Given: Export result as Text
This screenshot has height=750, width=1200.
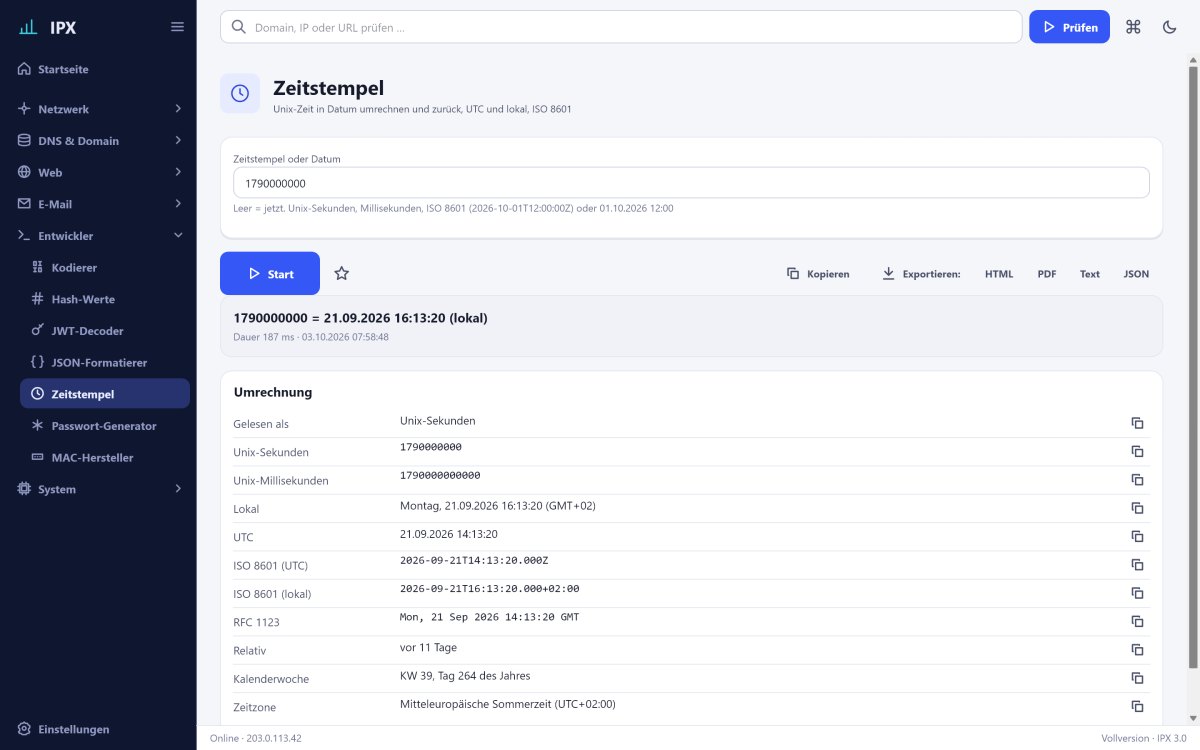Looking at the screenshot, I should pos(1090,273).
